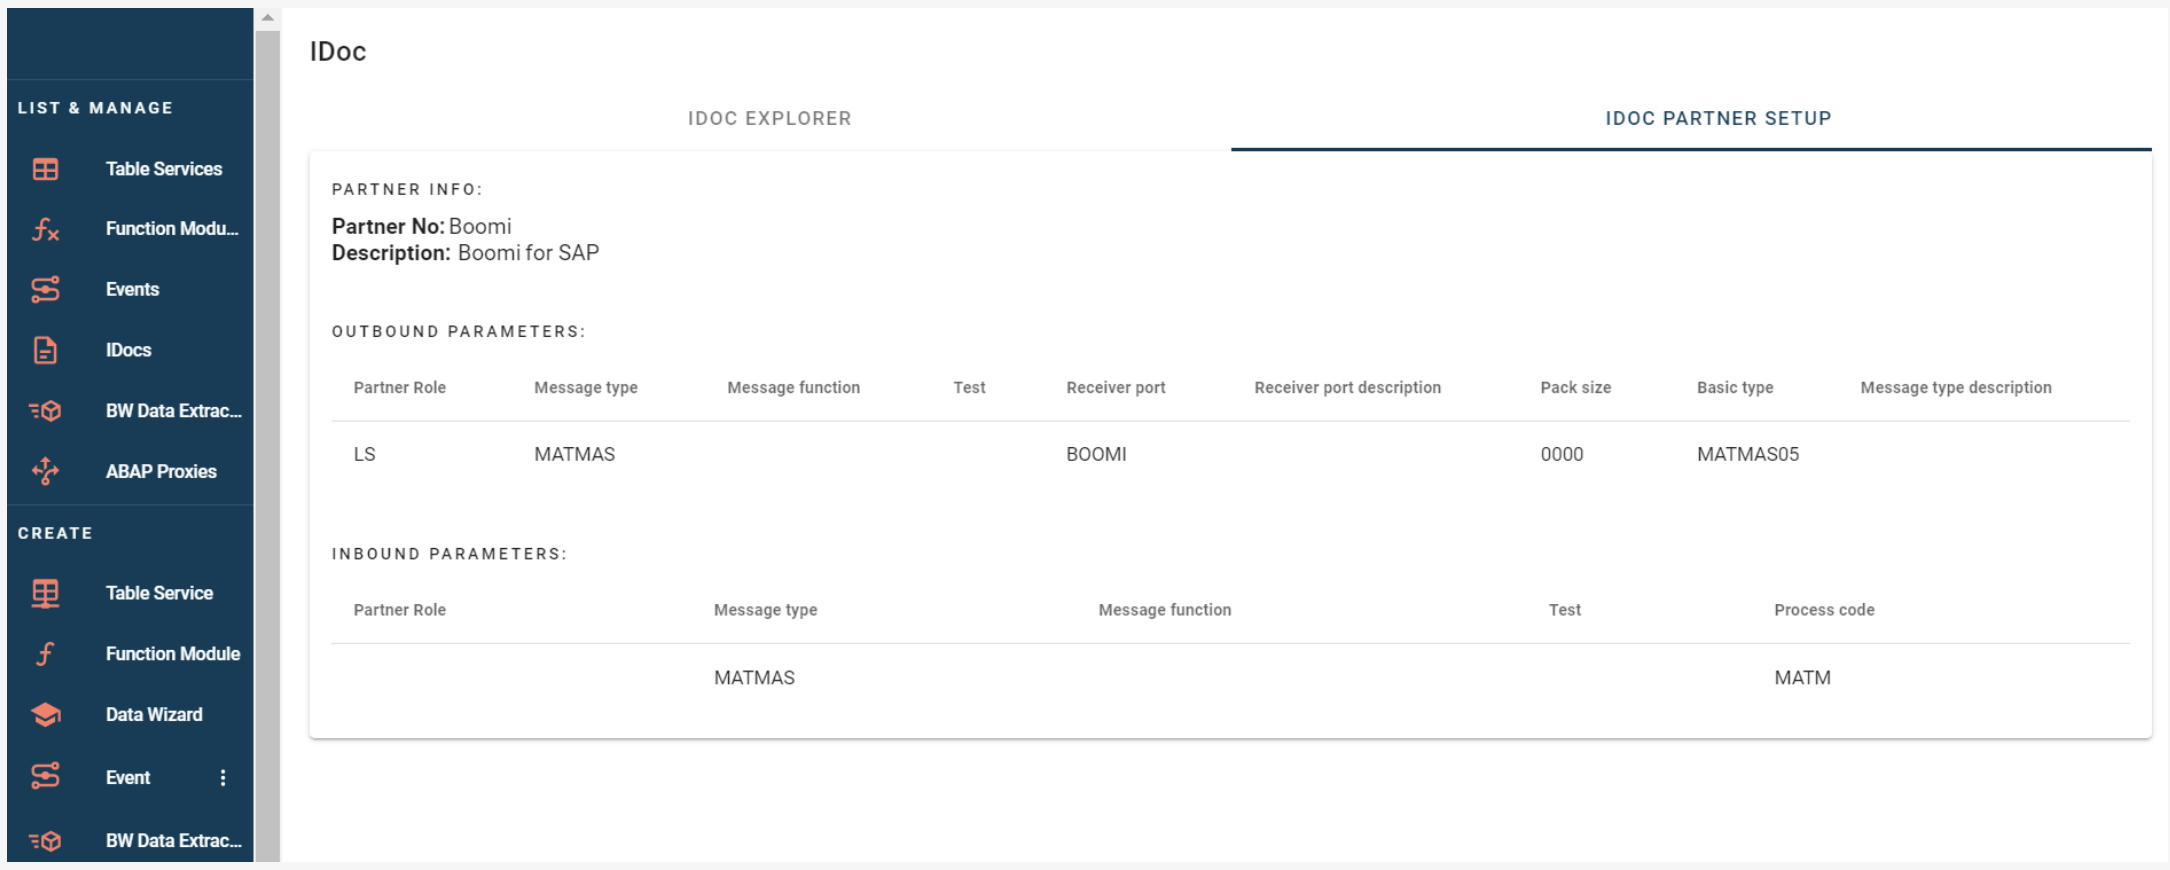Click the Data Wizard graduation cap icon
2170x870 pixels.
coord(45,715)
